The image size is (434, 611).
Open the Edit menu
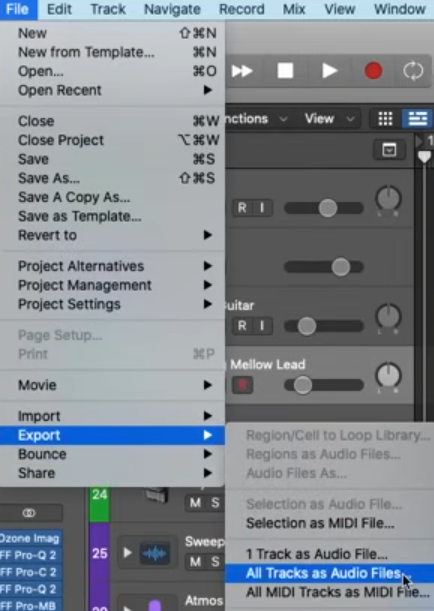tap(59, 9)
